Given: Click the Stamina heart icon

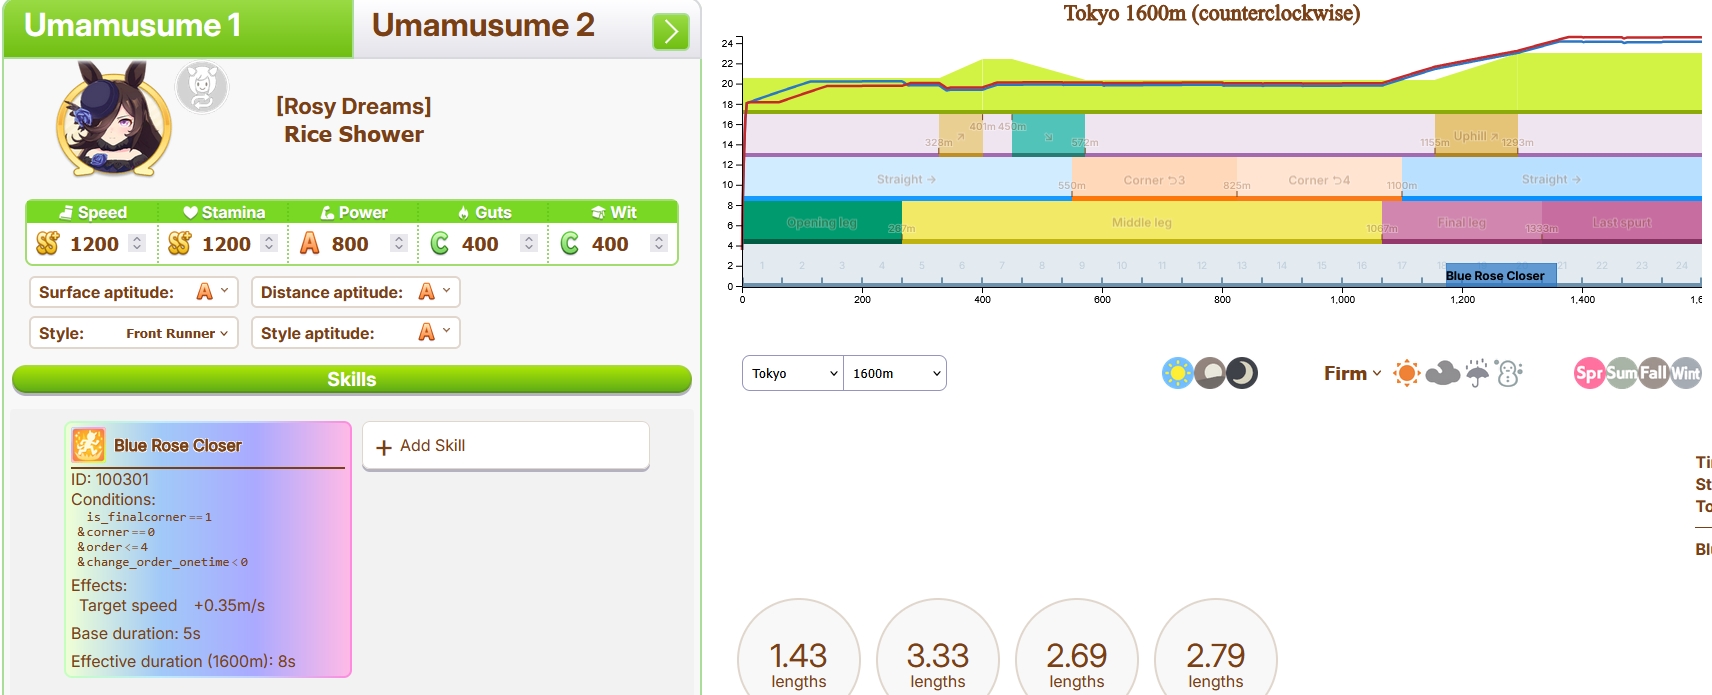Looking at the screenshot, I should click(x=190, y=212).
